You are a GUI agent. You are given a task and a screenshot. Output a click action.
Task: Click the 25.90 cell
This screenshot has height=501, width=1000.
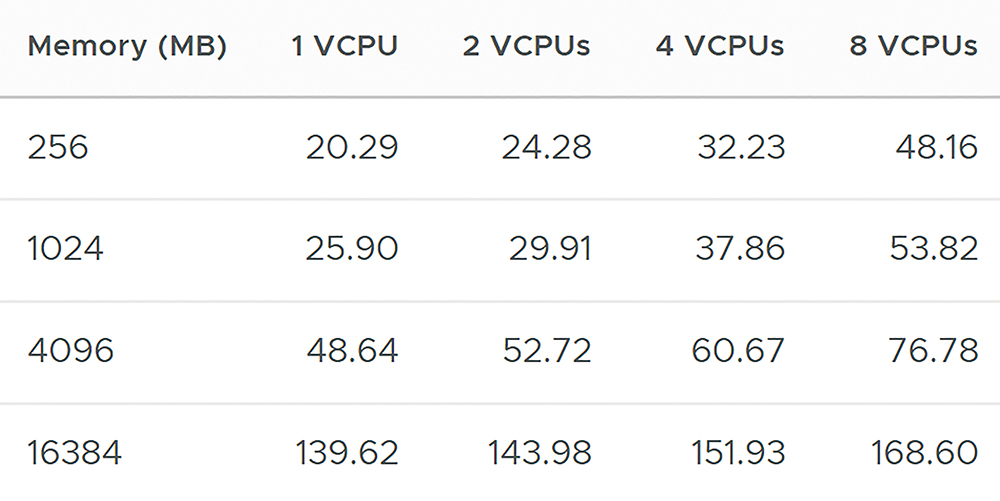click(352, 248)
